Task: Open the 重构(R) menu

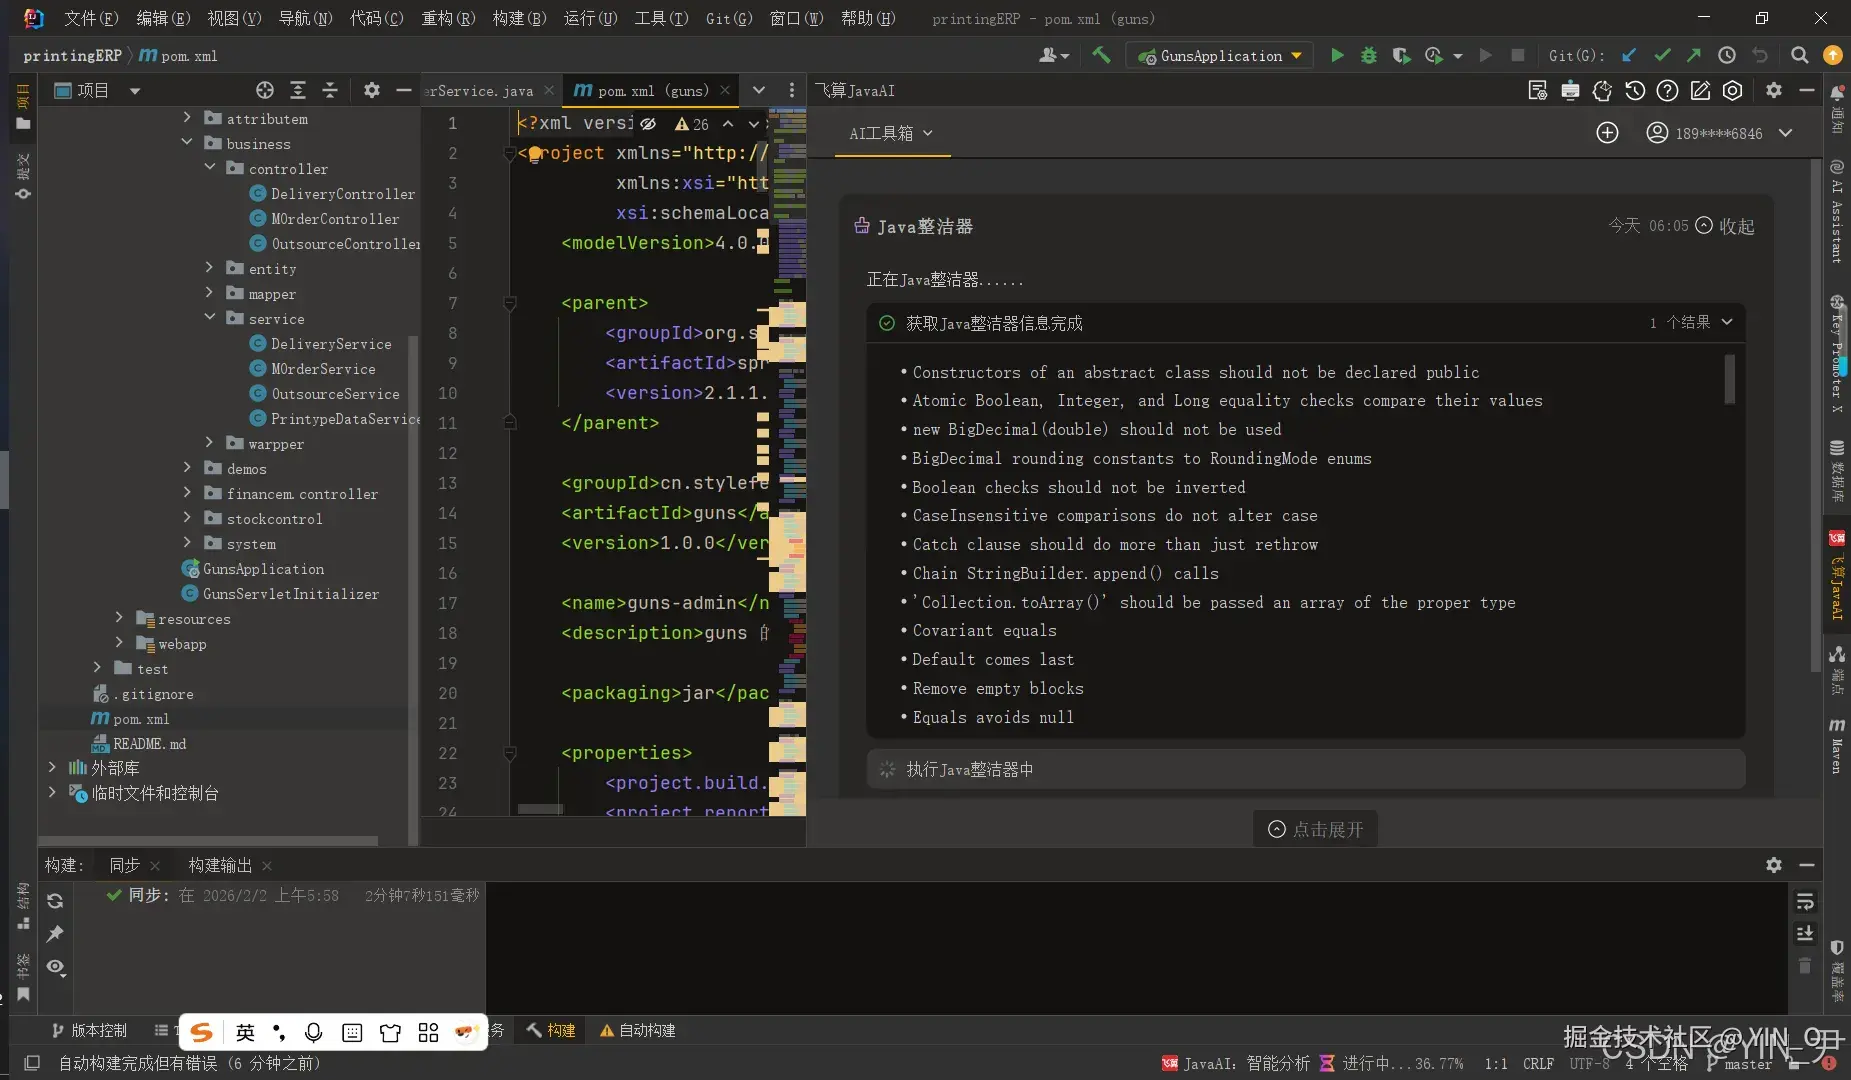Action: [448, 18]
